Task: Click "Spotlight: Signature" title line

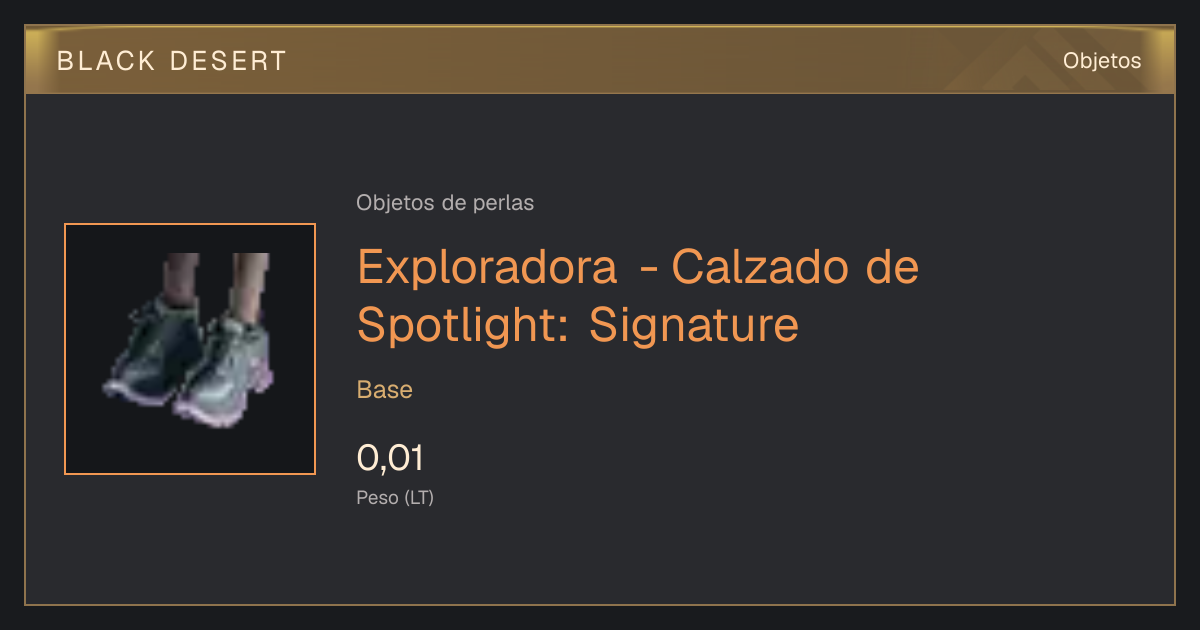Action: coord(578,324)
